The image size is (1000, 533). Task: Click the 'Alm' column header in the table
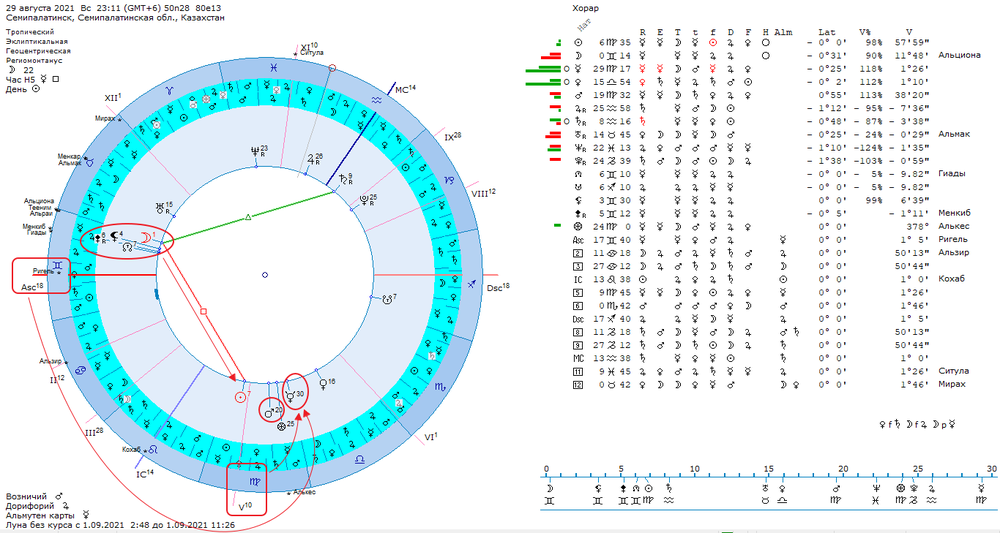[783, 32]
